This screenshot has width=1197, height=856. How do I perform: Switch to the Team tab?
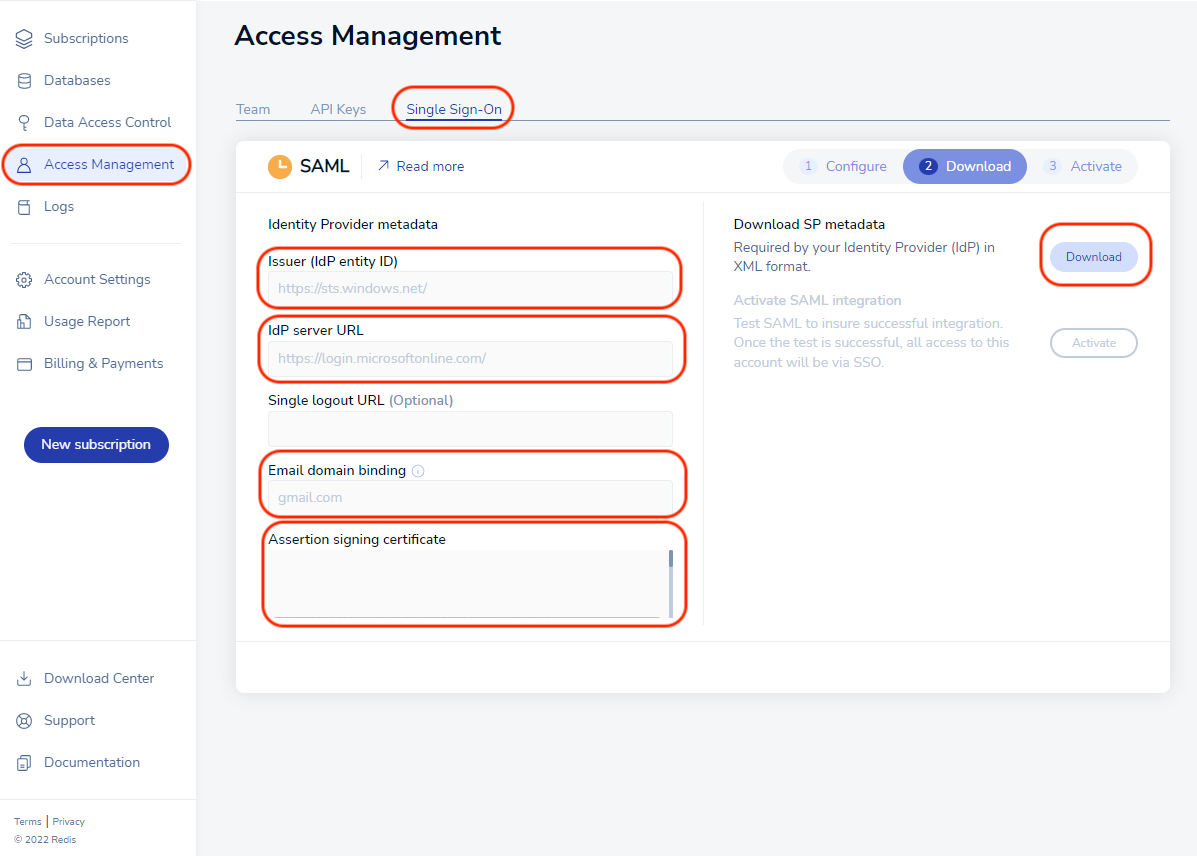253,109
